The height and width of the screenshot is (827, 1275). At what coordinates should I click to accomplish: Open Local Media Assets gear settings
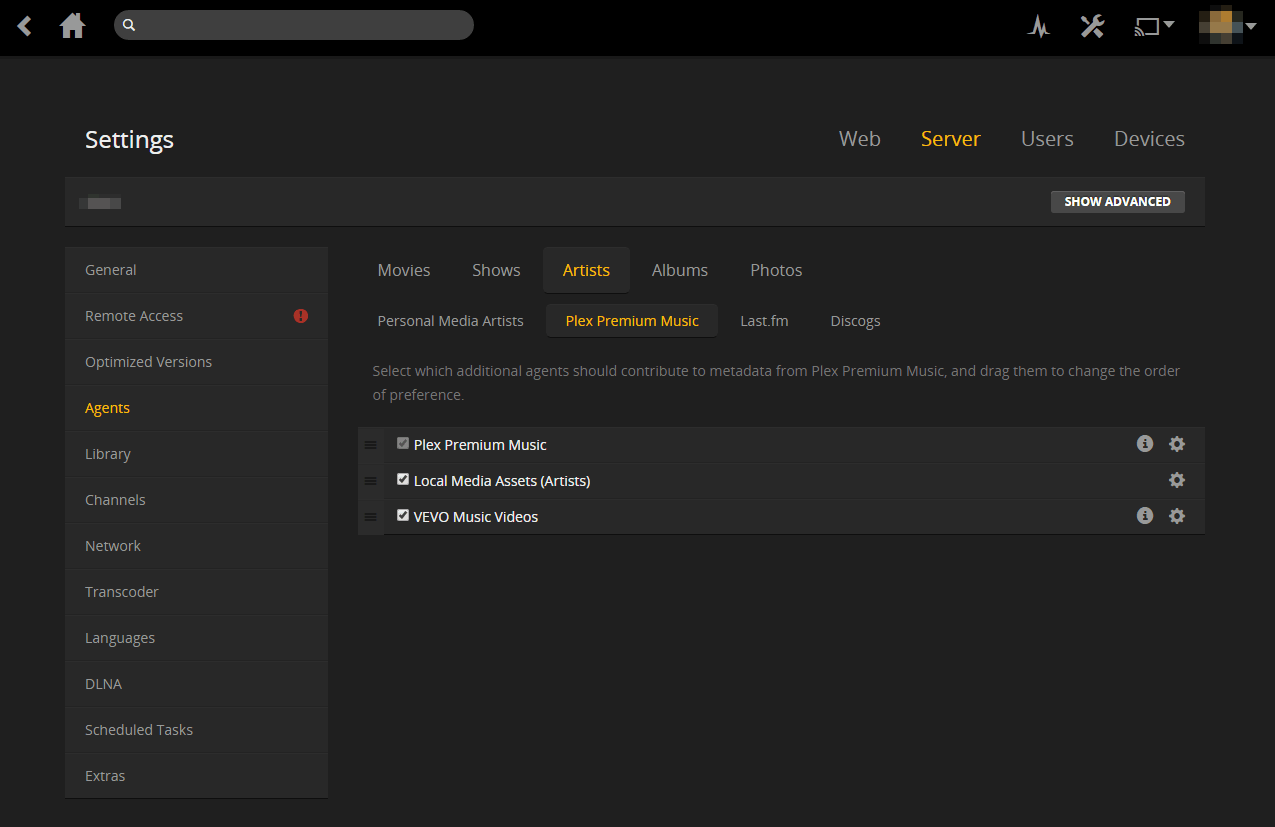point(1177,480)
